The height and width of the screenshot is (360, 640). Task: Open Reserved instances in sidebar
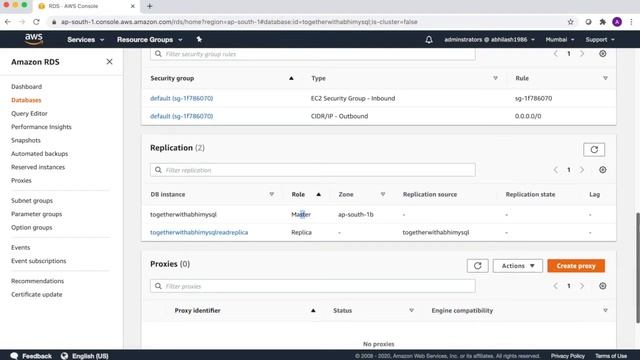(38, 167)
